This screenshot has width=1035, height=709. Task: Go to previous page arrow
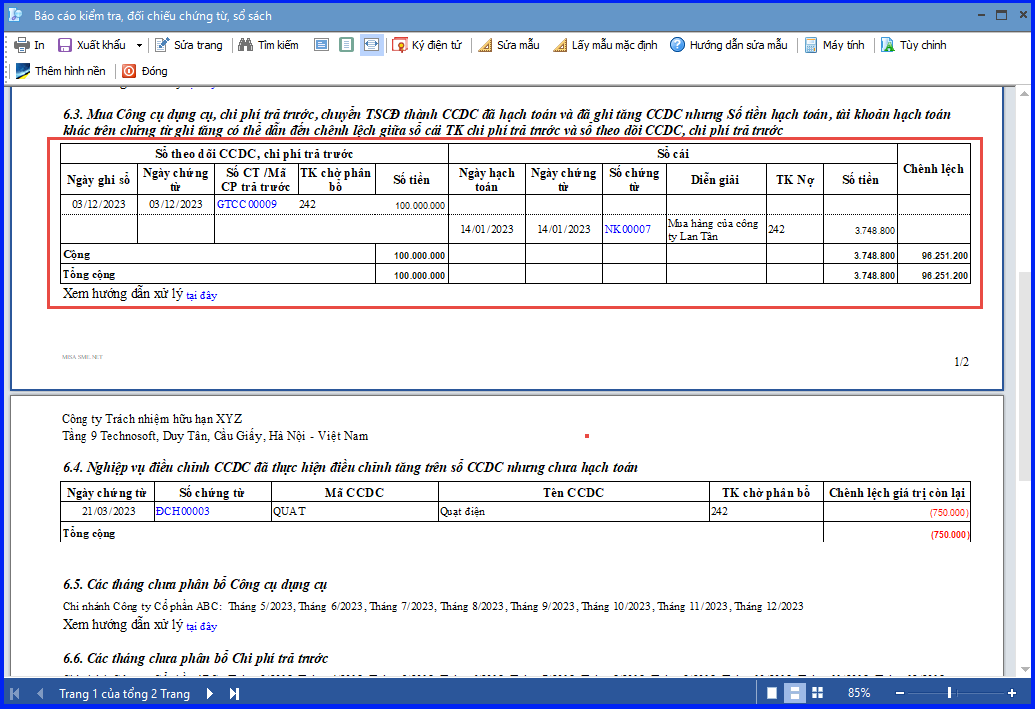pos(40,693)
